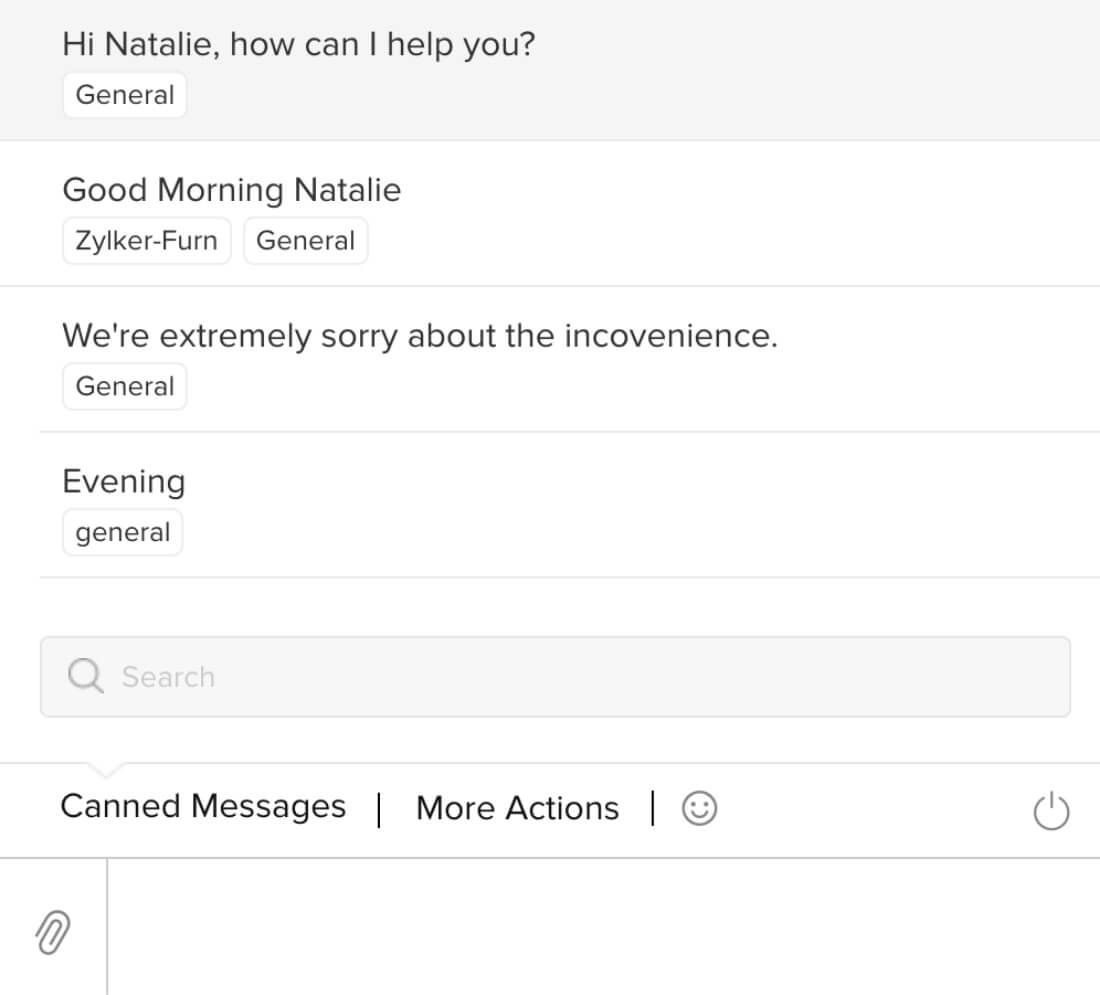Open the emoji smiley picker
Viewport: 1100px width, 995px height.
(x=699, y=808)
